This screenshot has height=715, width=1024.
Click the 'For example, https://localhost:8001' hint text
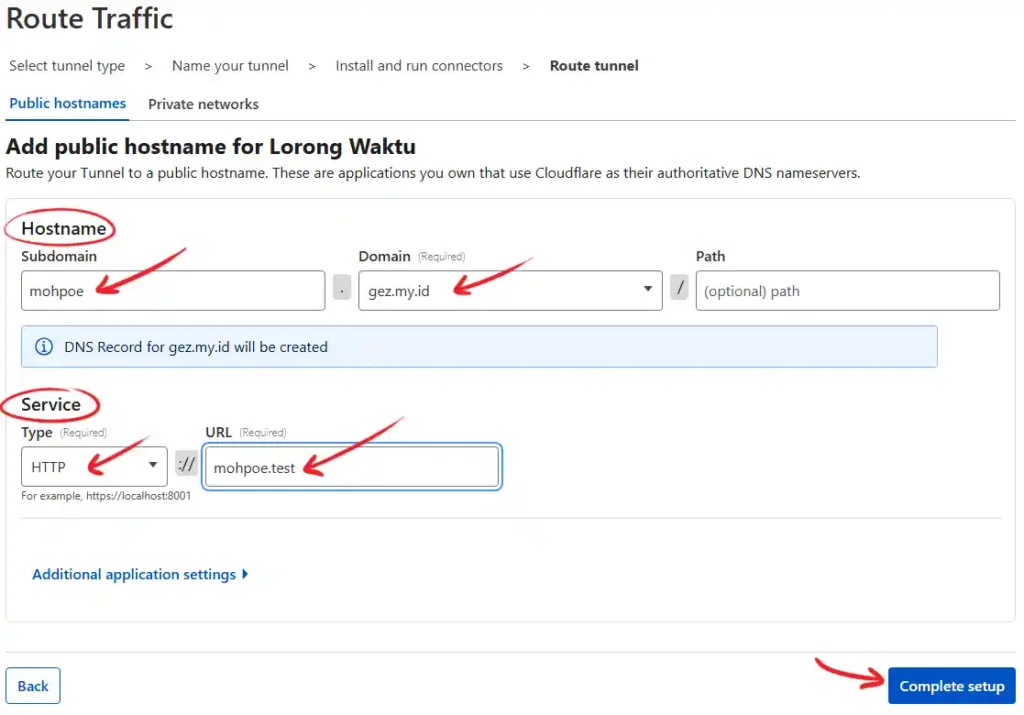click(x=106, y=496)
